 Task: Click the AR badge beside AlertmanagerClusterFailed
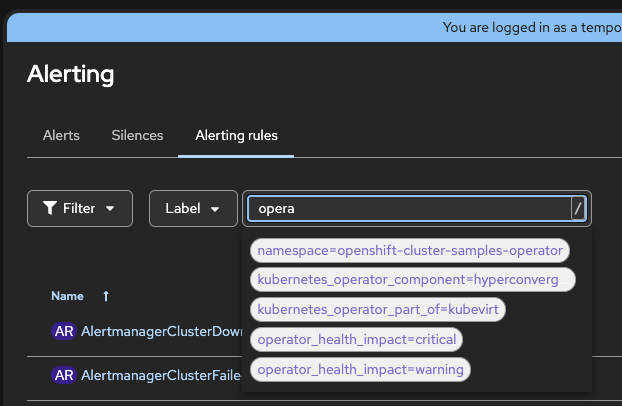pos(64,375)
